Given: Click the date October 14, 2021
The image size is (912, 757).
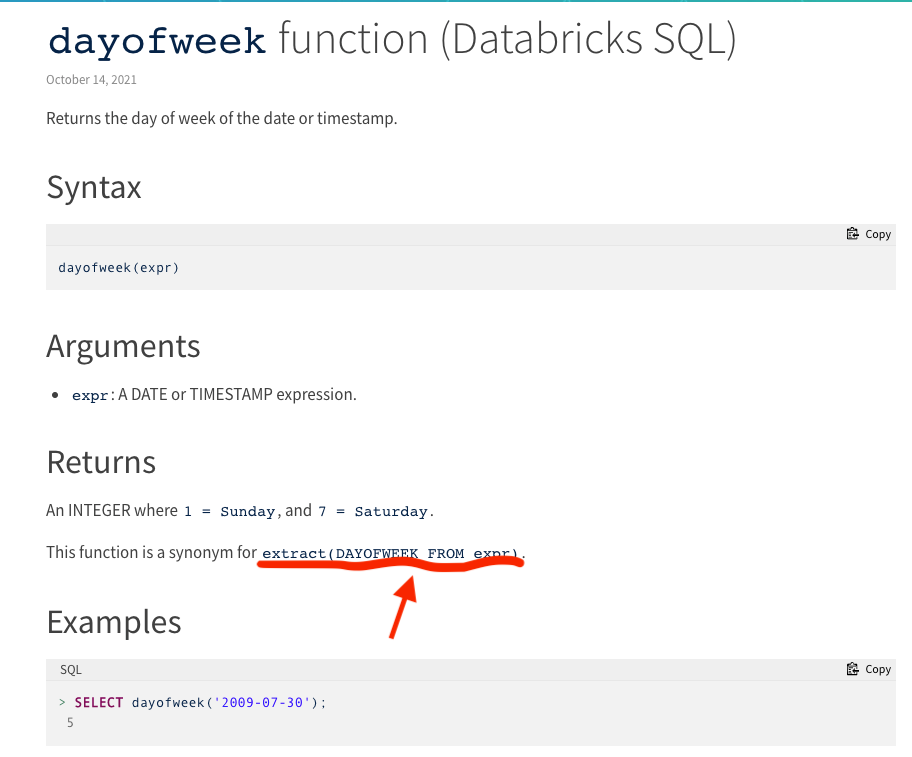Looking at the screenshot, I should coord(91,79).
